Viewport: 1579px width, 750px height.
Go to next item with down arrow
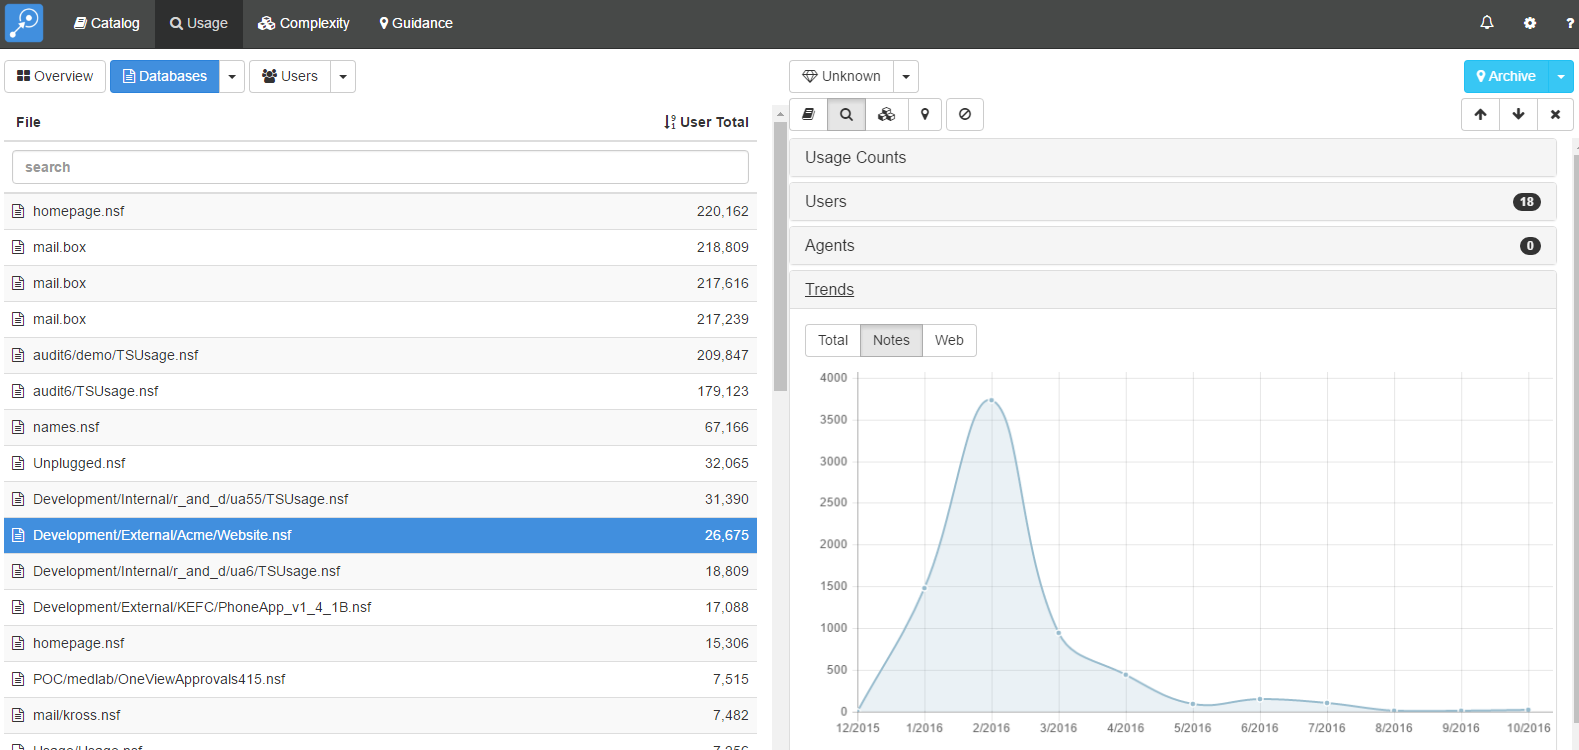pos(1519,115)
